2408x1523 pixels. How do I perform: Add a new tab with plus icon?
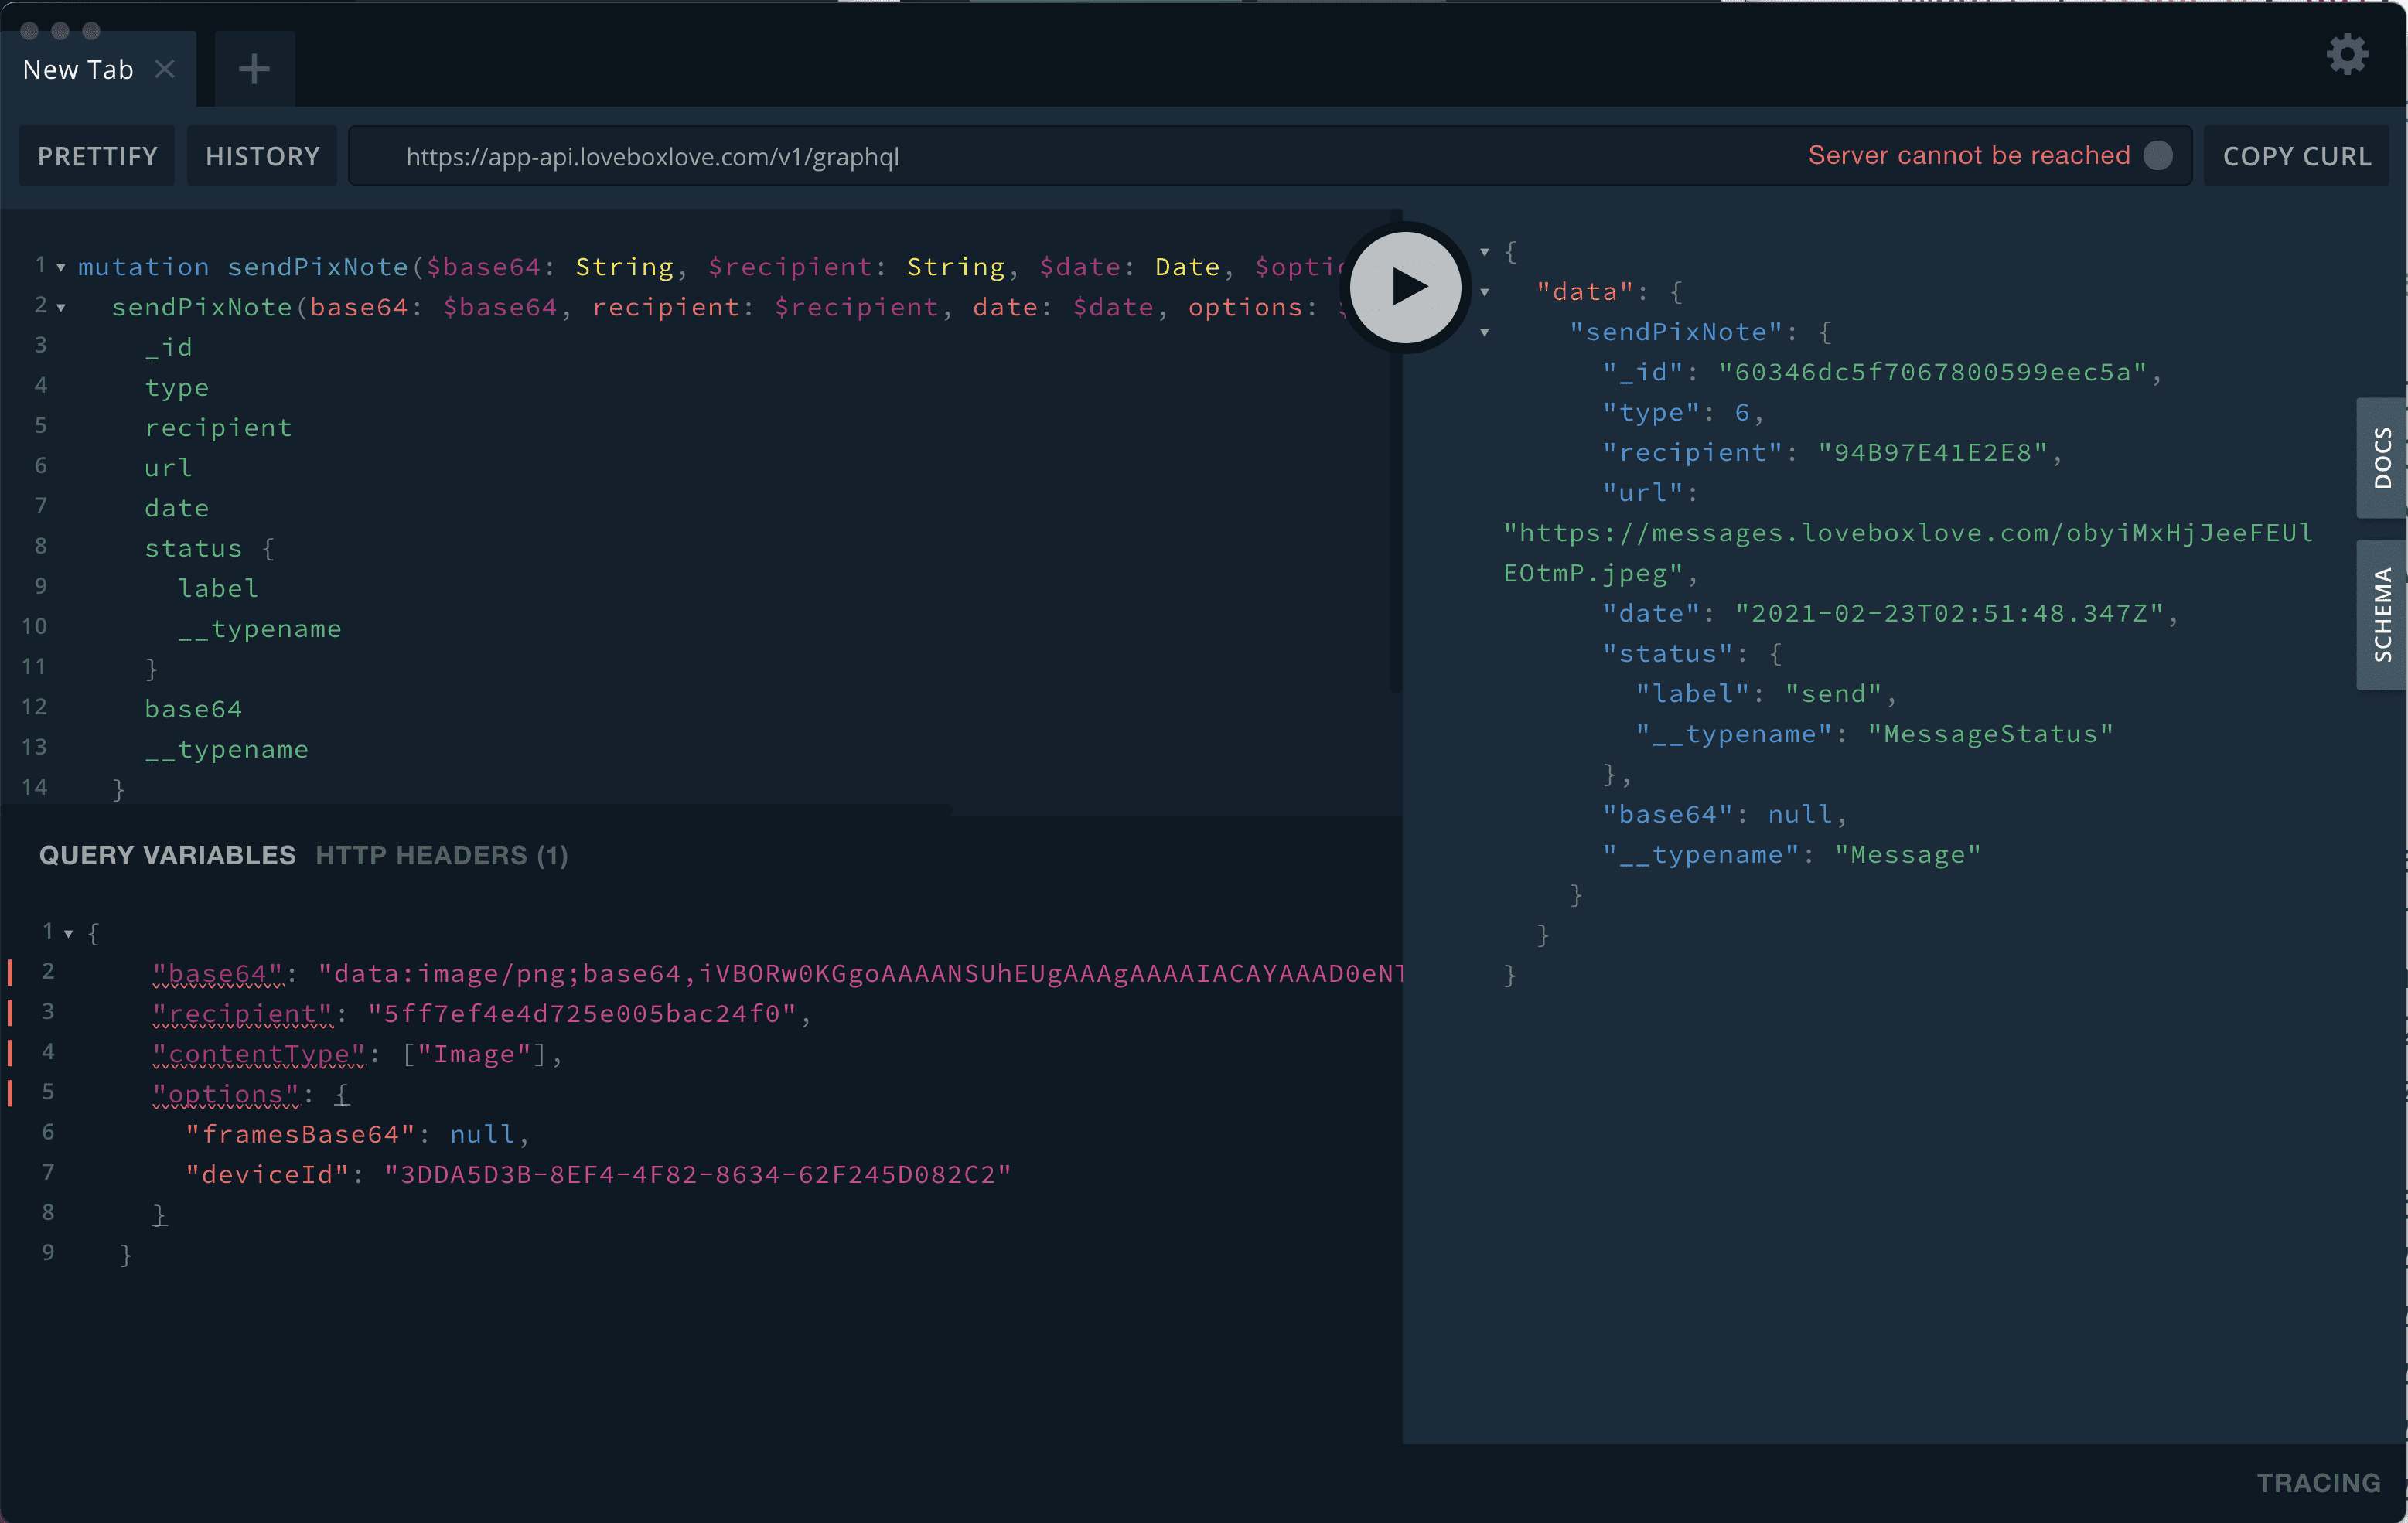[254, 69]
